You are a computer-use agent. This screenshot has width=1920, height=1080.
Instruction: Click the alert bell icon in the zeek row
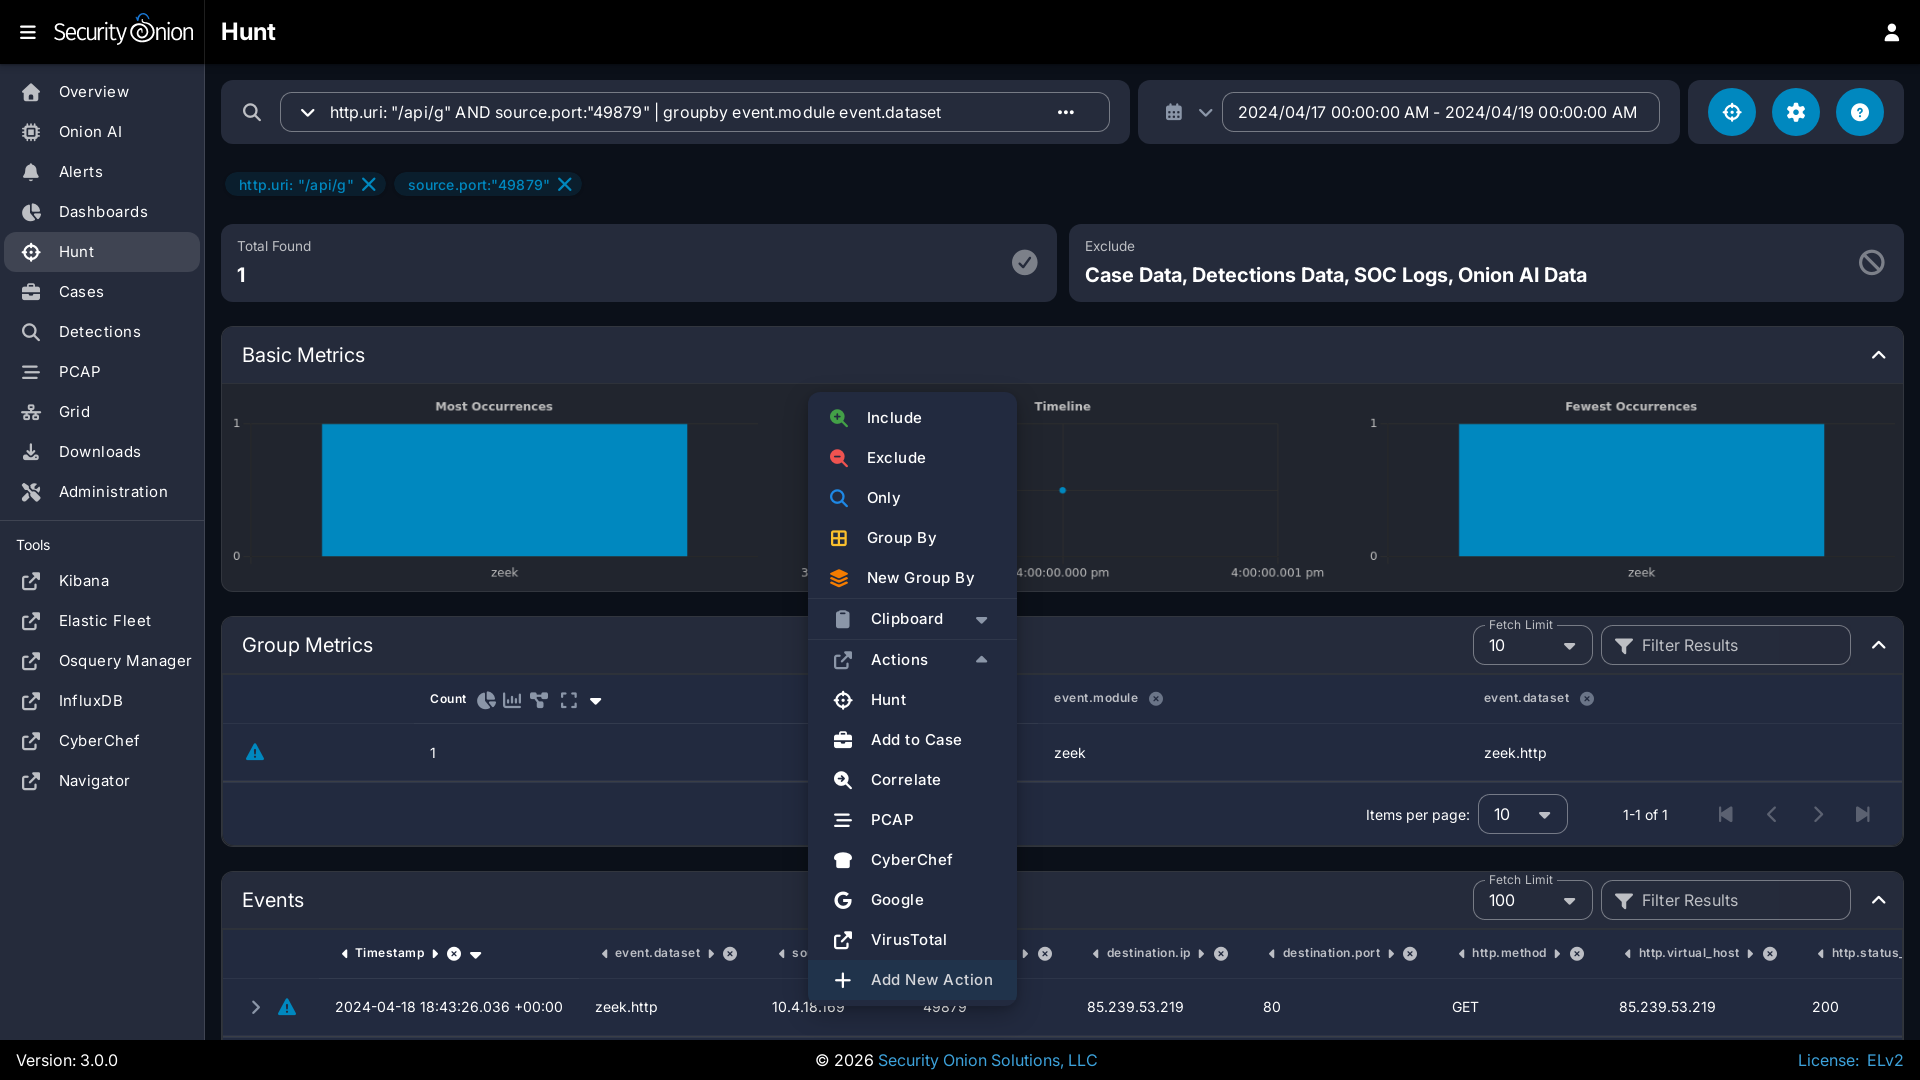255,752
